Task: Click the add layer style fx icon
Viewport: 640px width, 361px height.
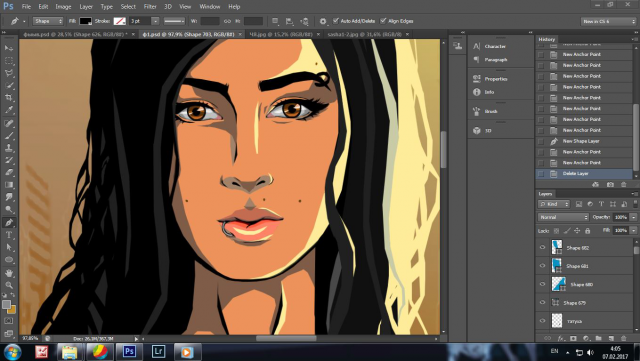Action: pos(561,338)
